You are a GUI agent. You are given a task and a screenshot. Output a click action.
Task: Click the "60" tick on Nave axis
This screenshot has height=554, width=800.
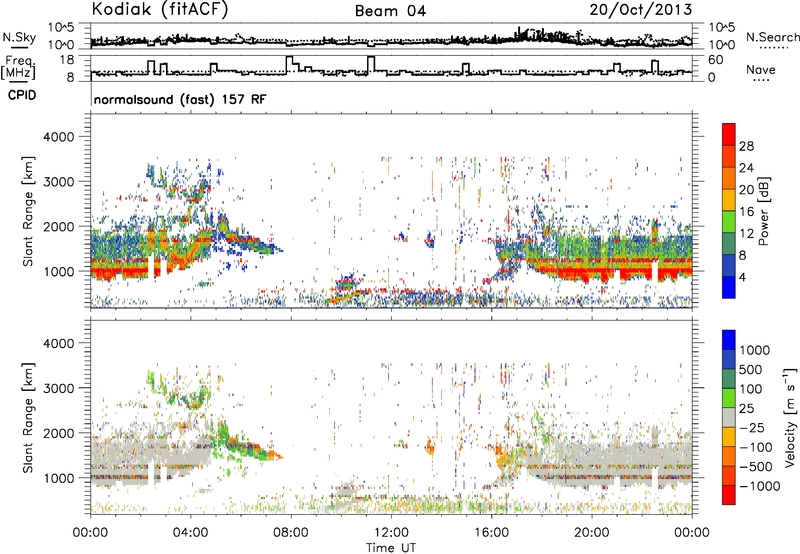[x=716, y=60]
